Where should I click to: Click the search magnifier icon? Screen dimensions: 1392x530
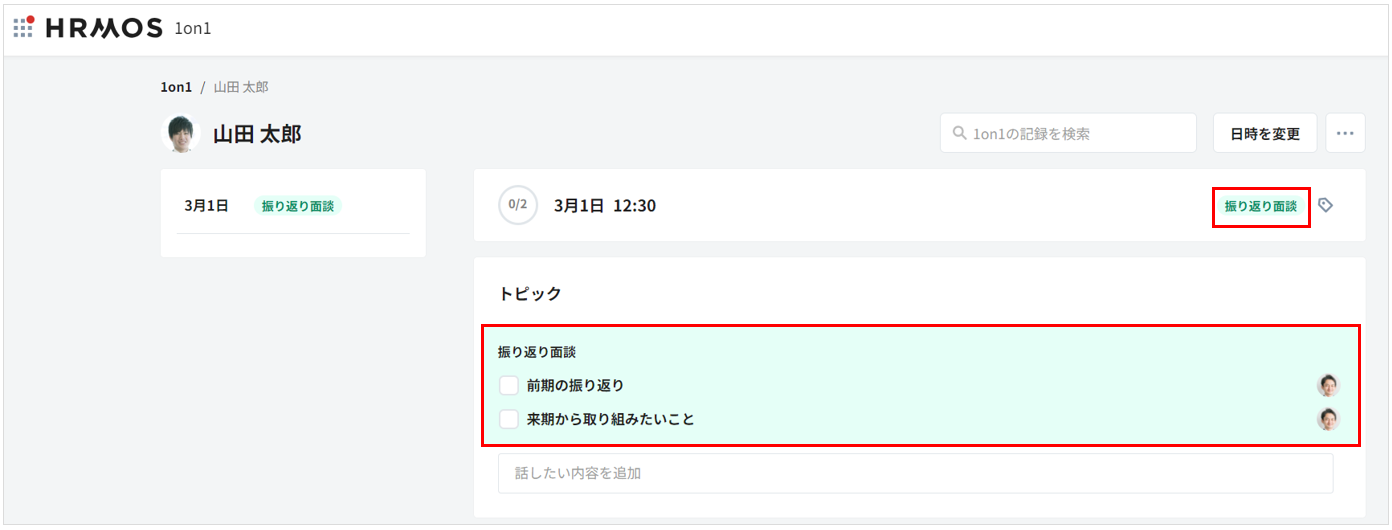point(960,133)
